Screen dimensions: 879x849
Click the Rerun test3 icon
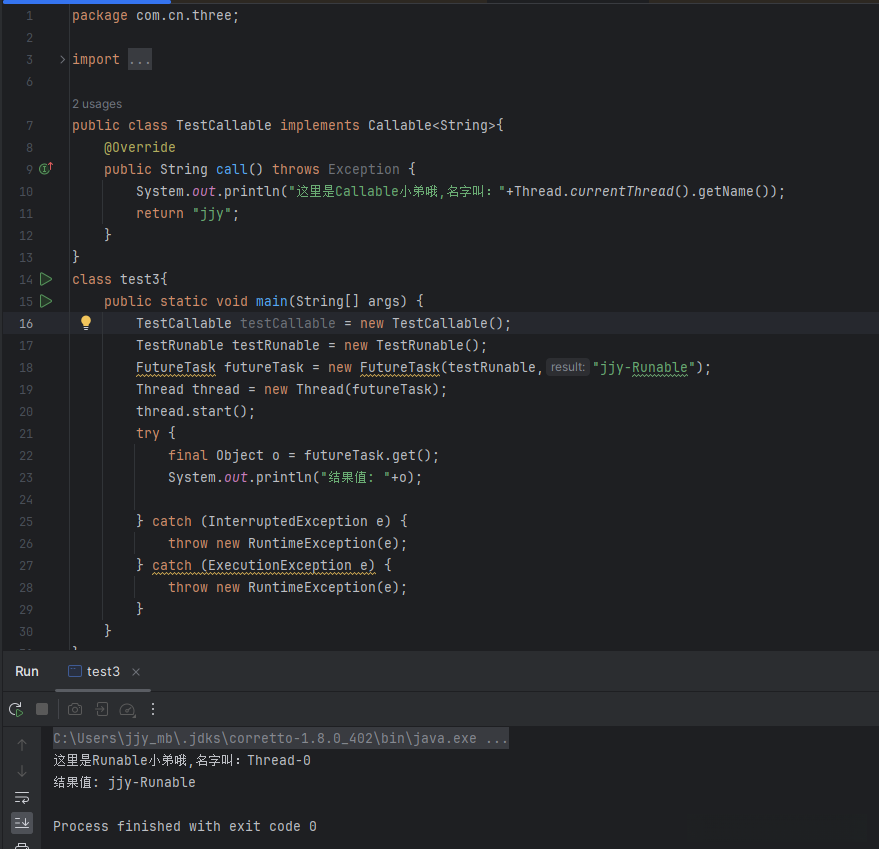[16, 709]
